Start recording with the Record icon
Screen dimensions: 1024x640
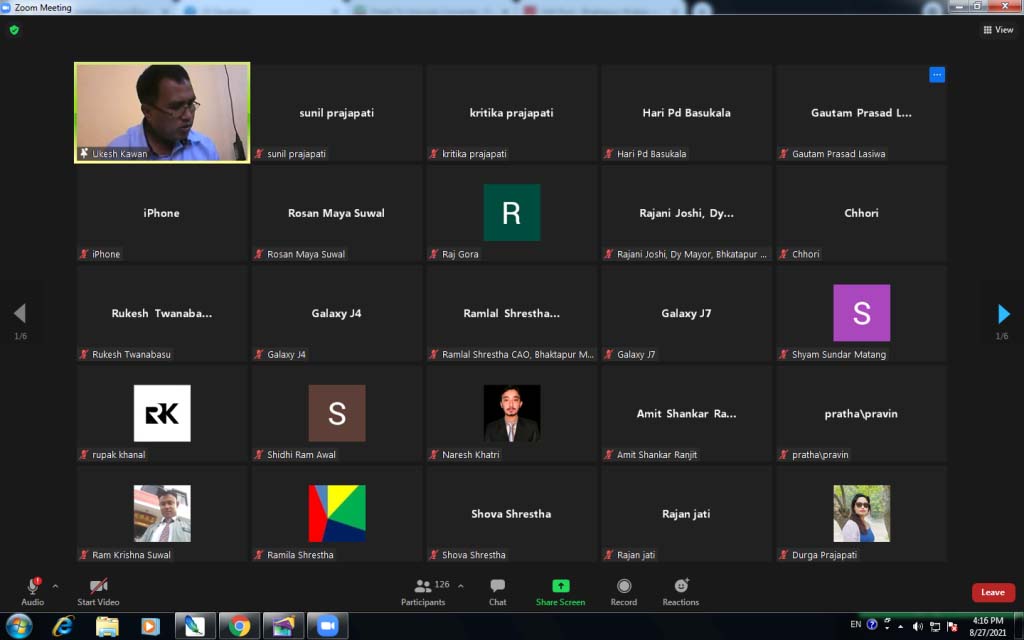[x=624, y=588]
